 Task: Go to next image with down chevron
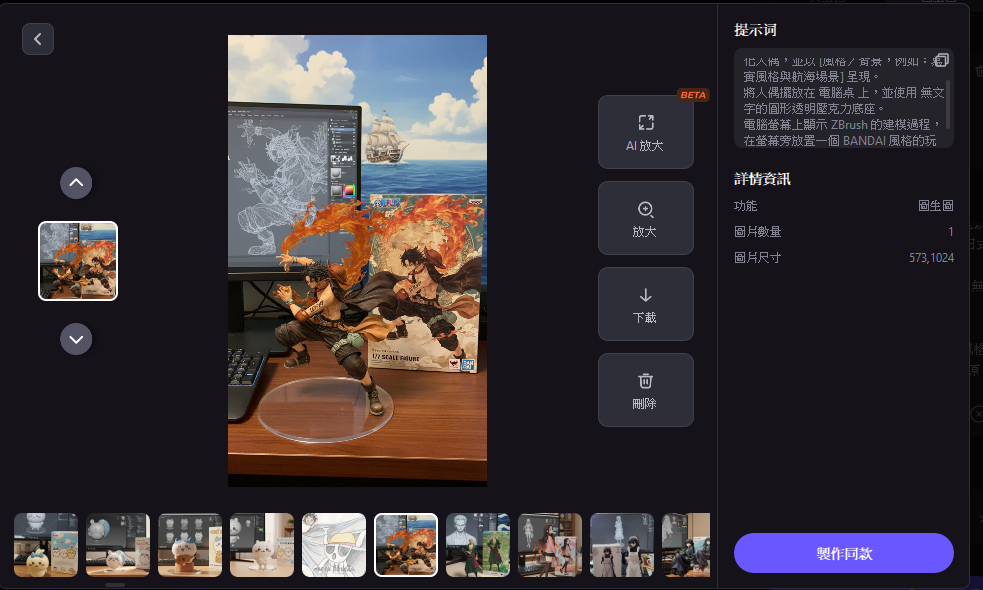click(x=76, y=339)
